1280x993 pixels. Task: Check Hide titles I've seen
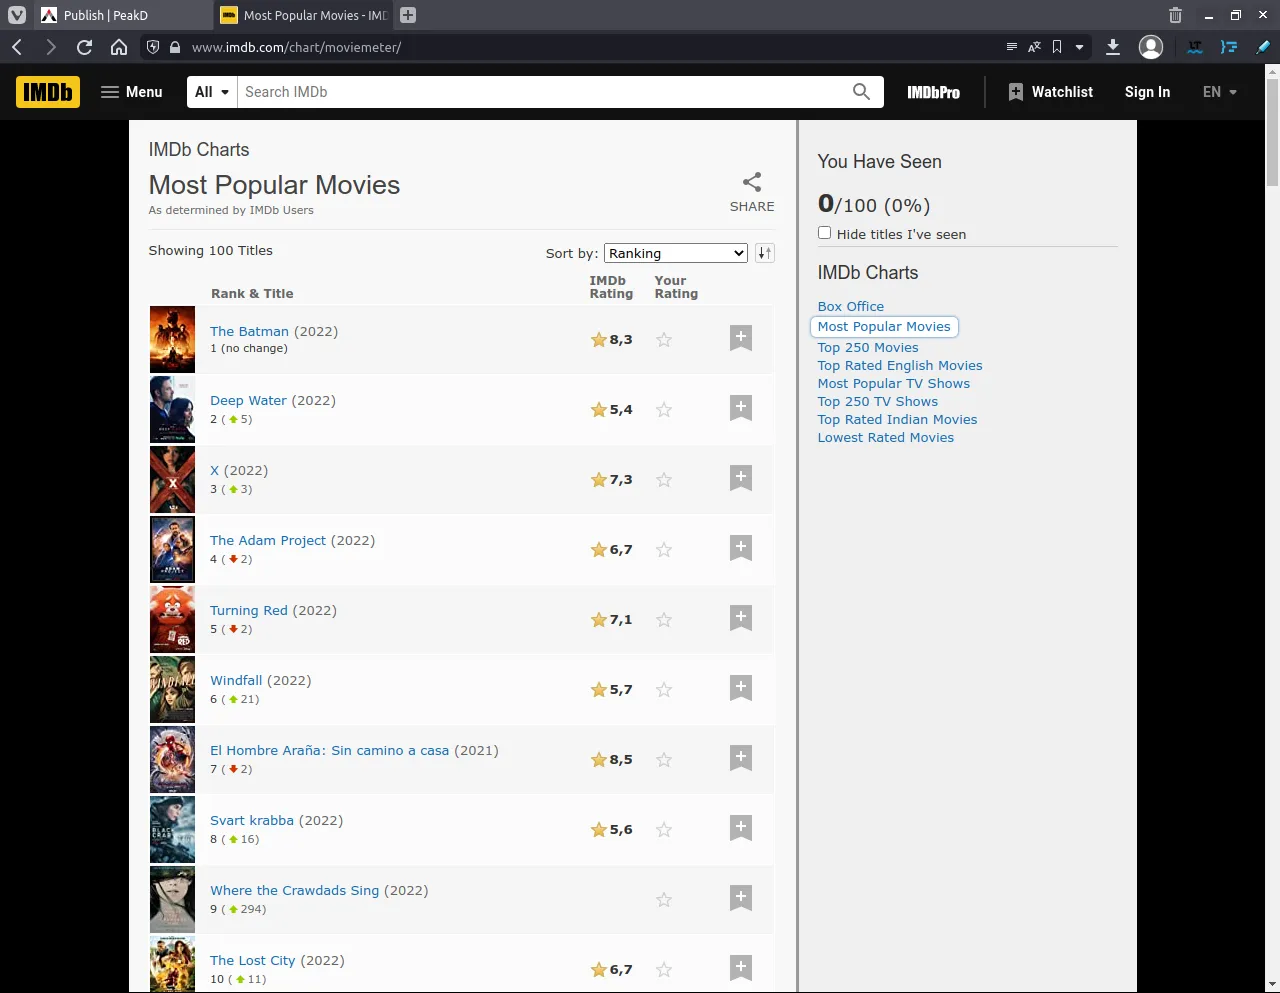tap(825, 233)
